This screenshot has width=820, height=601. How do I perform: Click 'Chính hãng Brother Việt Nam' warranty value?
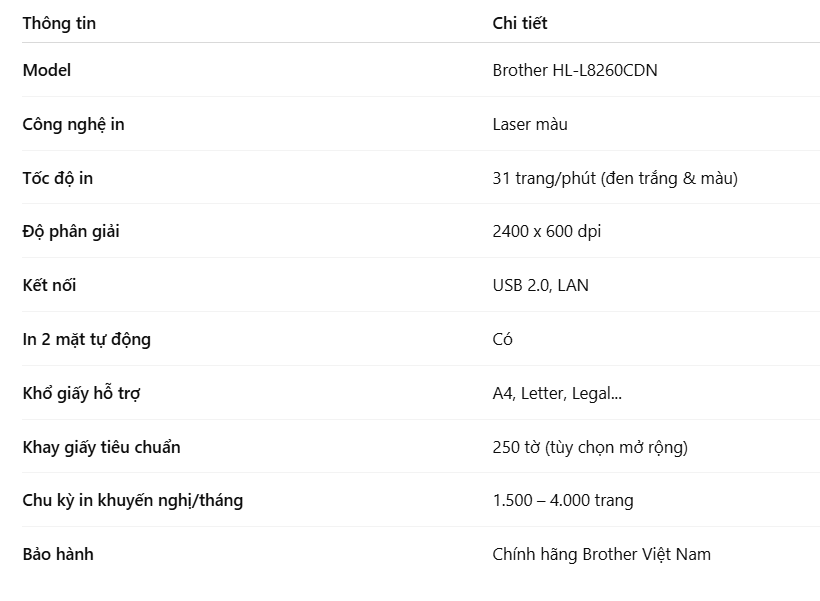pos(601,554)
